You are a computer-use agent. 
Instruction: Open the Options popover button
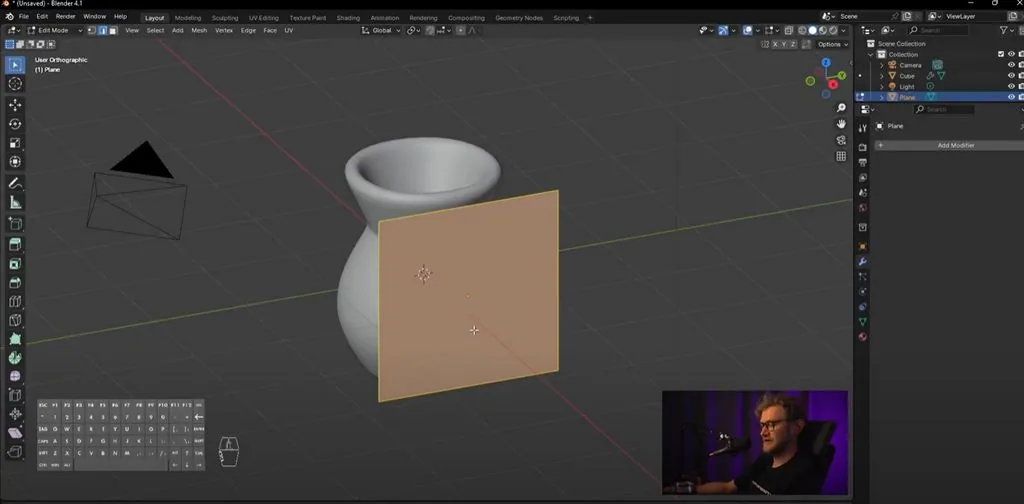(x=832, y=44)
